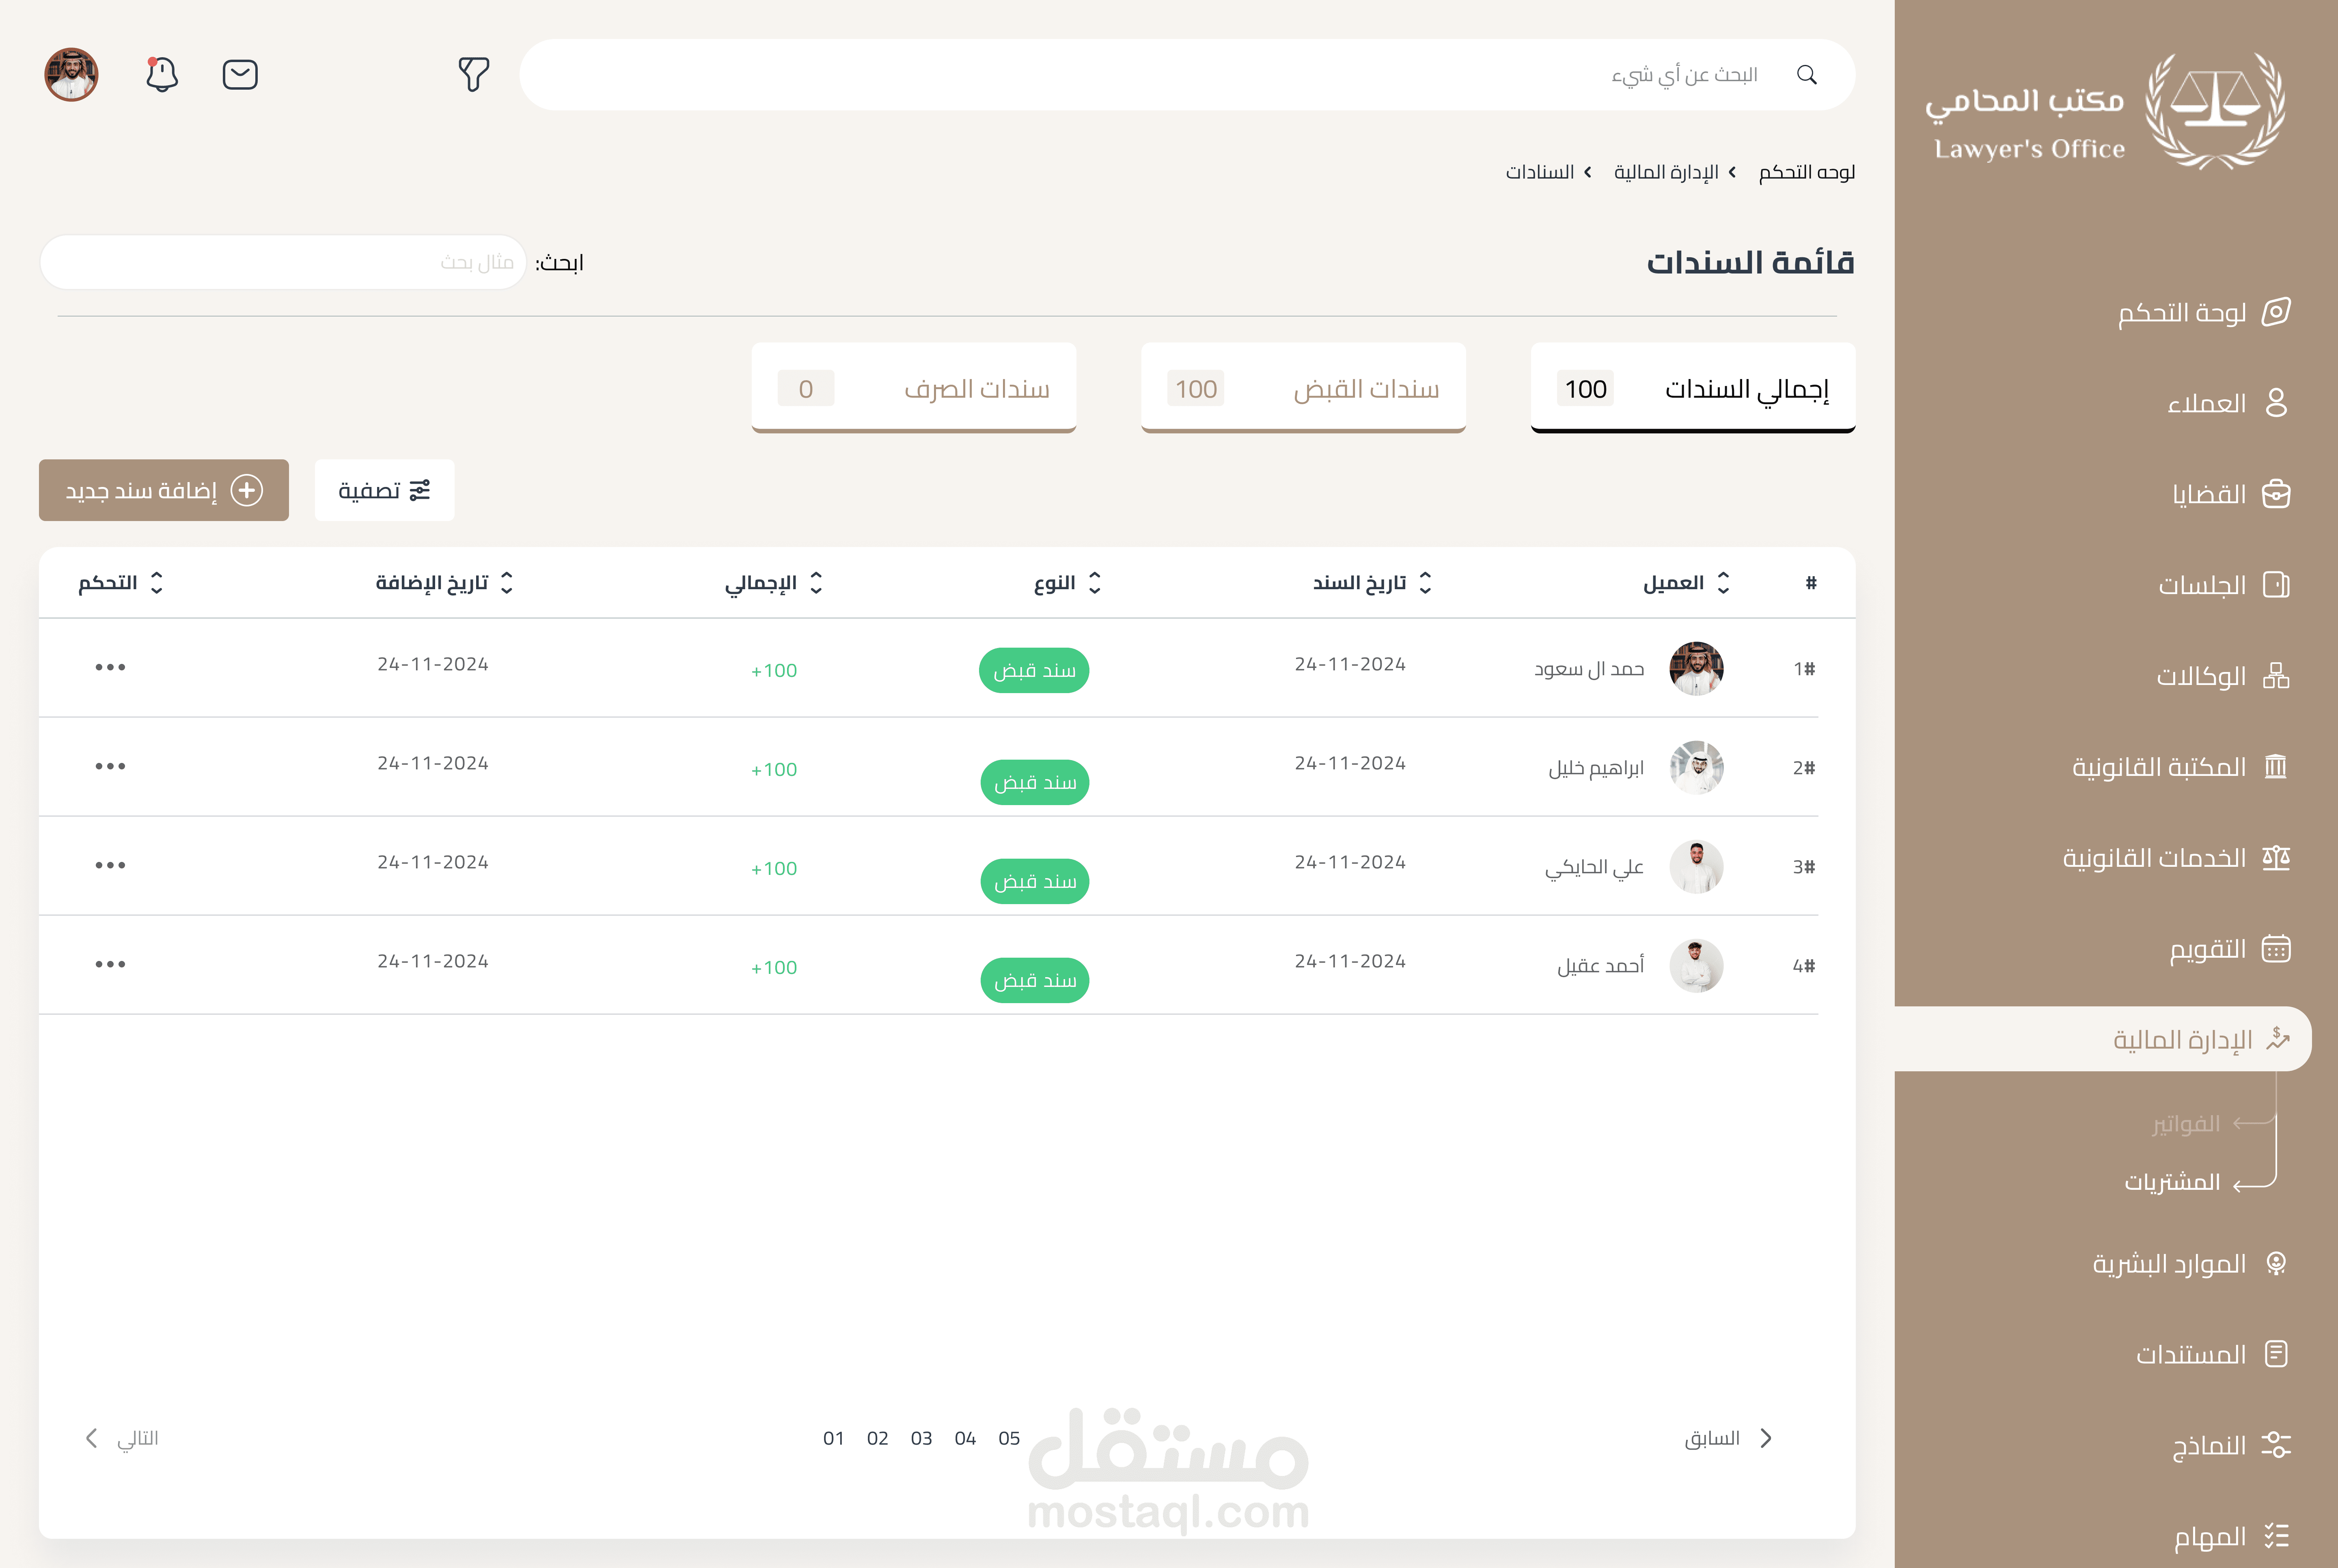This screenshot has width=2338, height=1568.
Task: Click الإدارة المالية breadcrumb link
Action: [1666, 172]
